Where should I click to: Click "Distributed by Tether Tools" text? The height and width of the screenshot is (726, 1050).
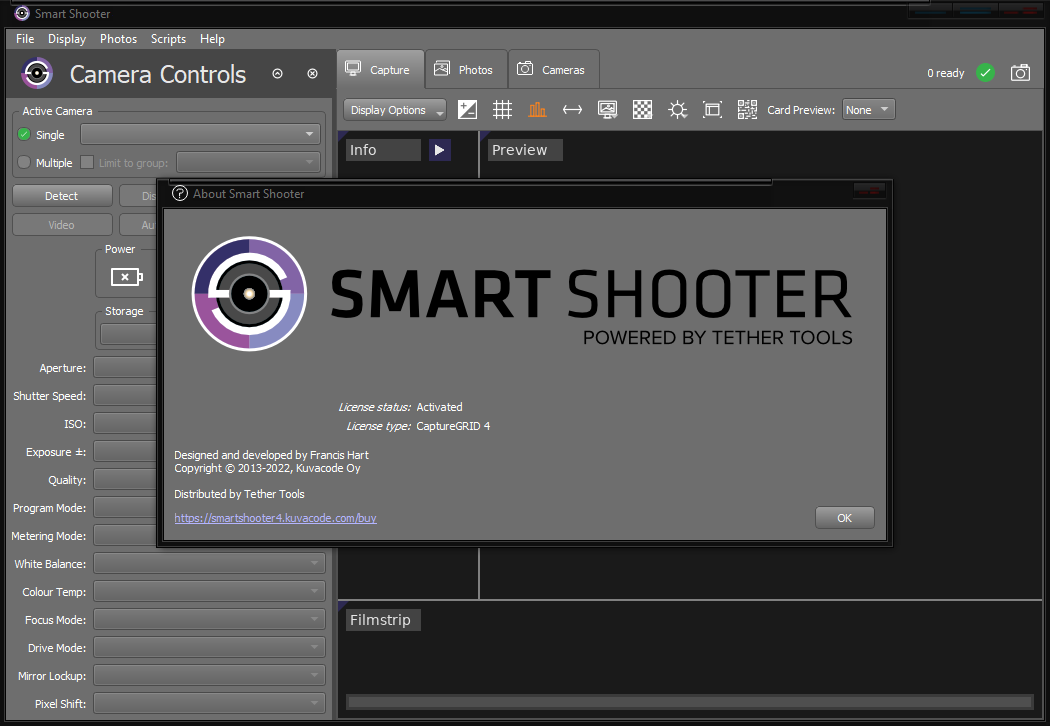(x=239, y=494)
